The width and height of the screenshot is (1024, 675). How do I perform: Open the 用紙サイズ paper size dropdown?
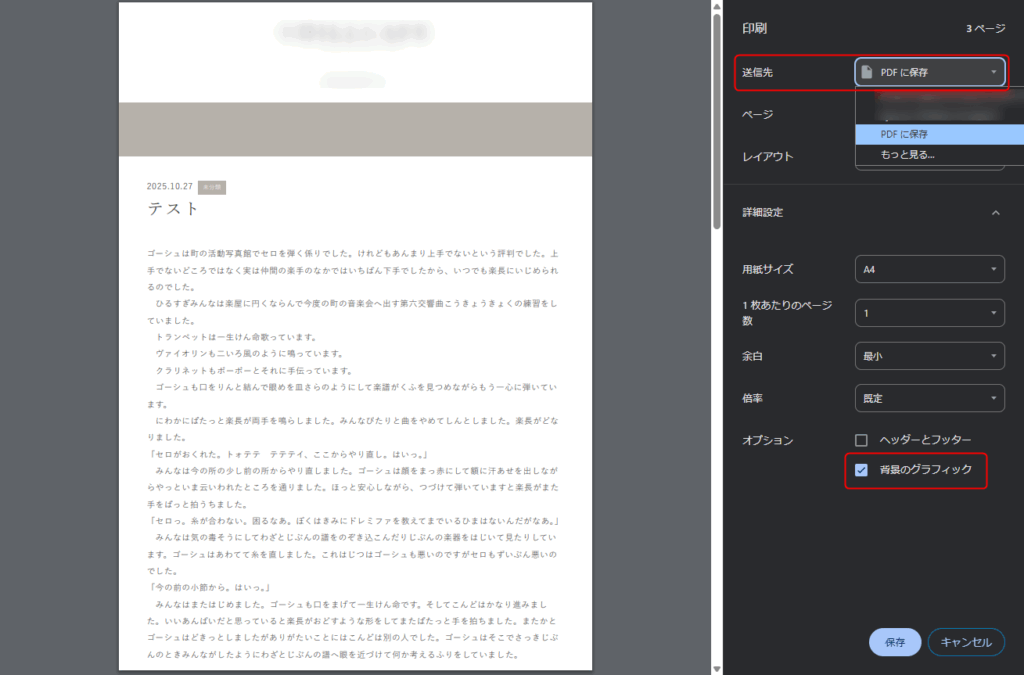click(930, 269)
